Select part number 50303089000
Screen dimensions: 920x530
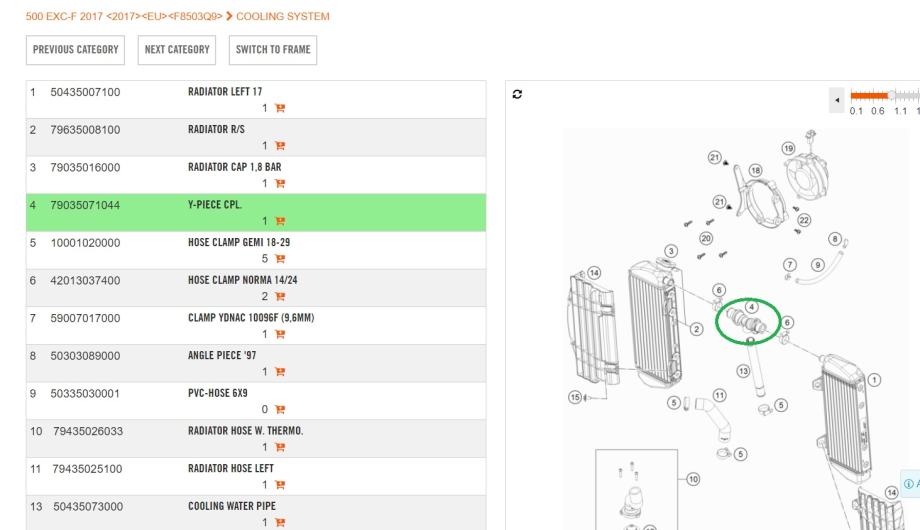pos(85,356)
